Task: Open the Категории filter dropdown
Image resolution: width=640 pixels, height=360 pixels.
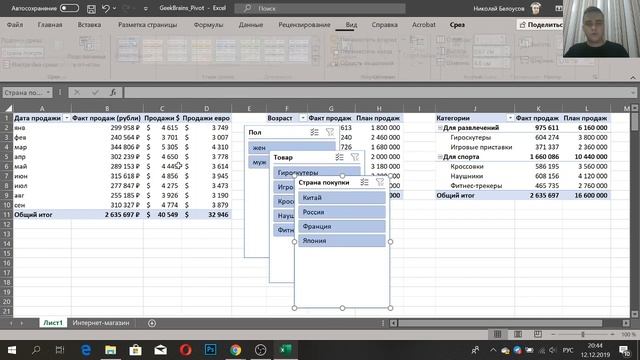Action: [510, 118]
